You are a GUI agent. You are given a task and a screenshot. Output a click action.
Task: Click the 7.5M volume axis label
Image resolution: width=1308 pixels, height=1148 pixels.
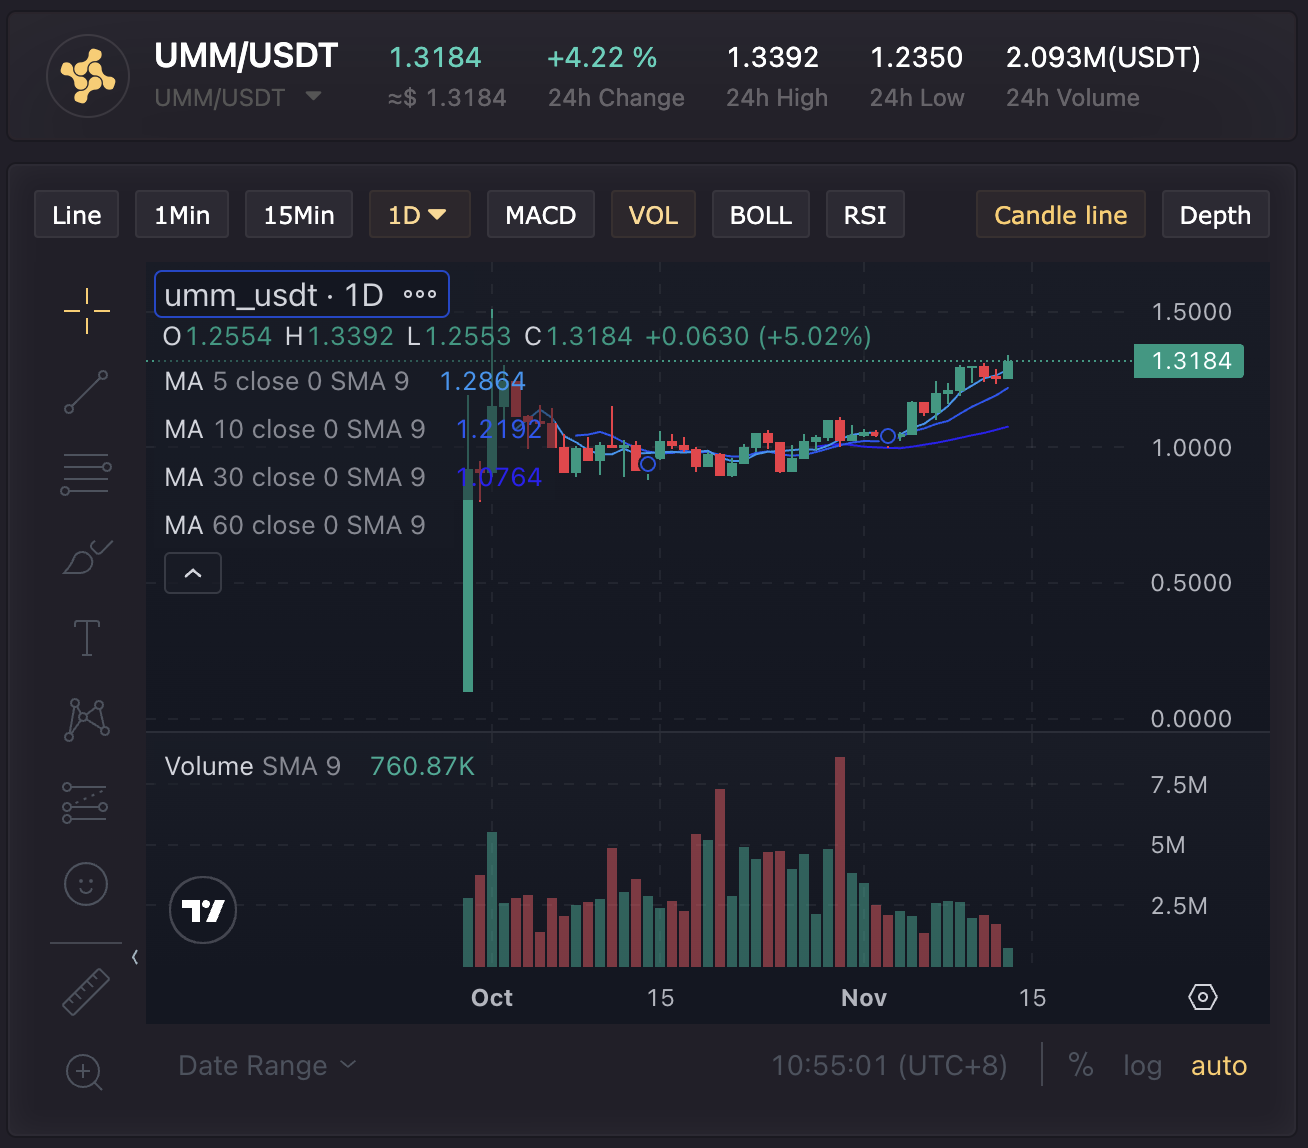(1179, 785)
